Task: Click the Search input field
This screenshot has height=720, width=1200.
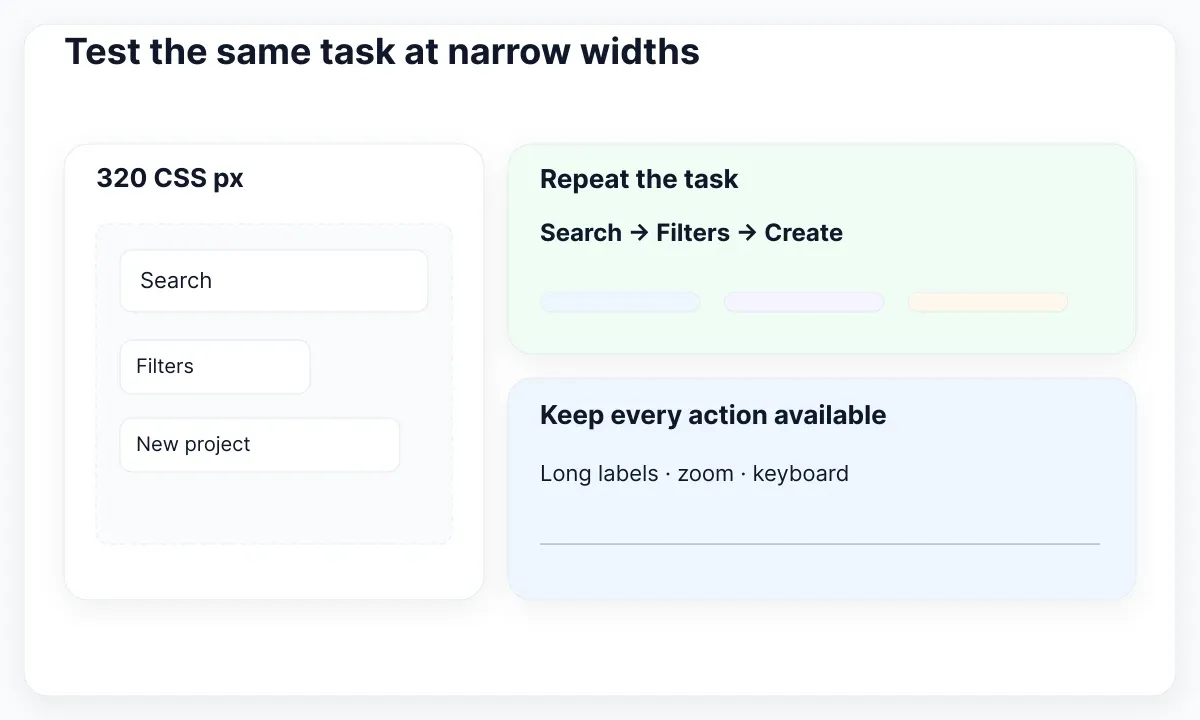Action: click(274, 281)
